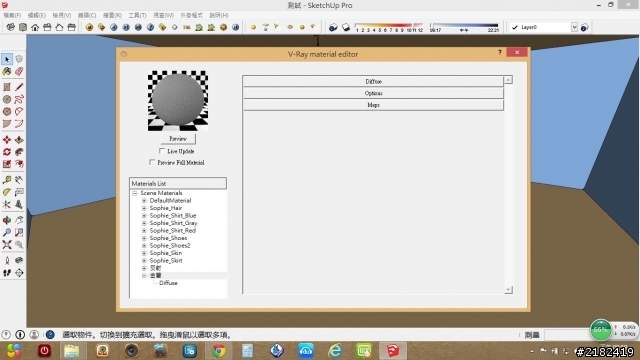Open the V-Ray help question icon
The image size is (640, 360).
pos(150,27)
